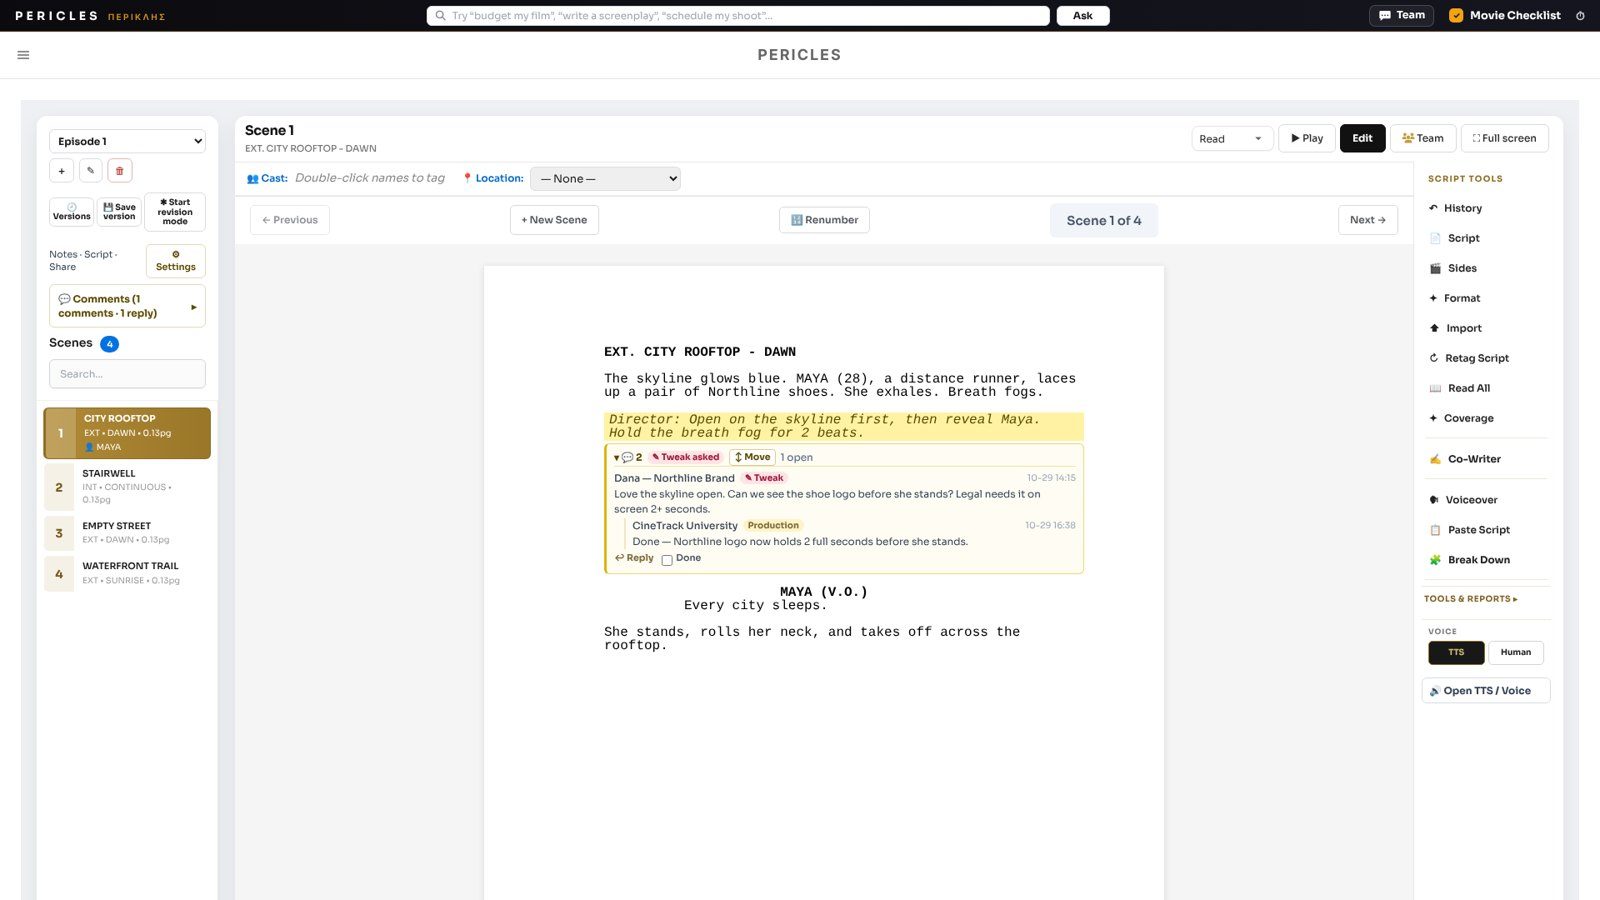Viewport: 1600px width, 900px height.
Task: Rename episode using the pencil icon
Action: coord(90,171)
